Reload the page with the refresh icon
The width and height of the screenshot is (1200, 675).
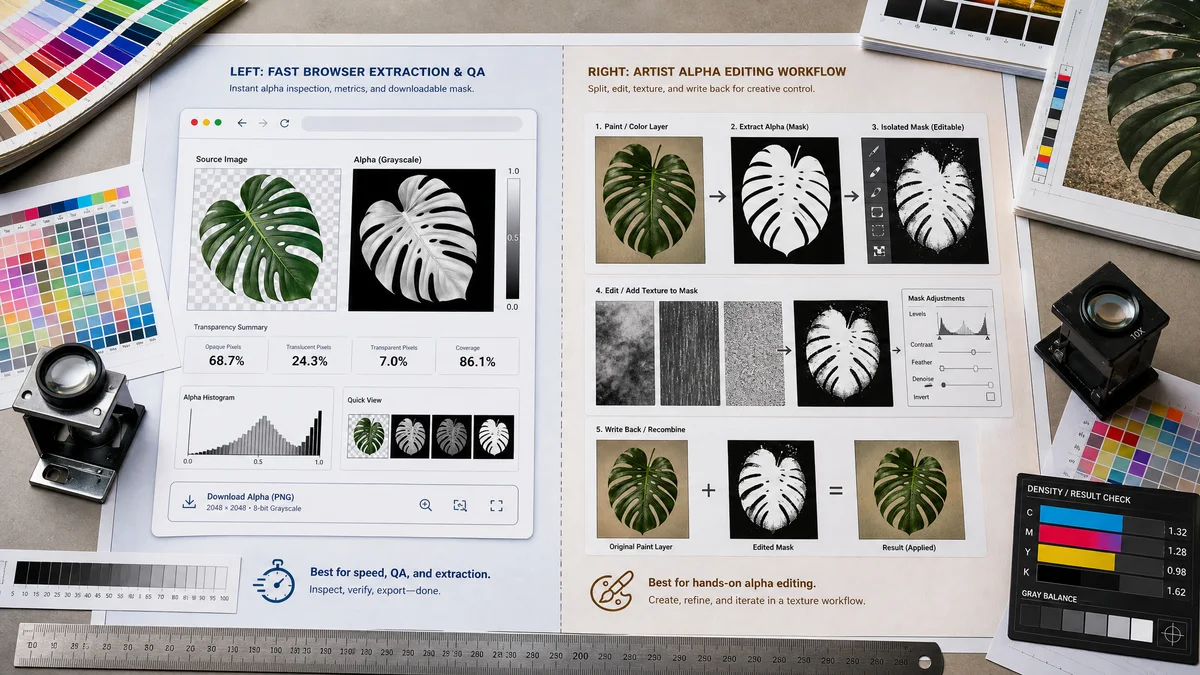[x=284, y=123]
